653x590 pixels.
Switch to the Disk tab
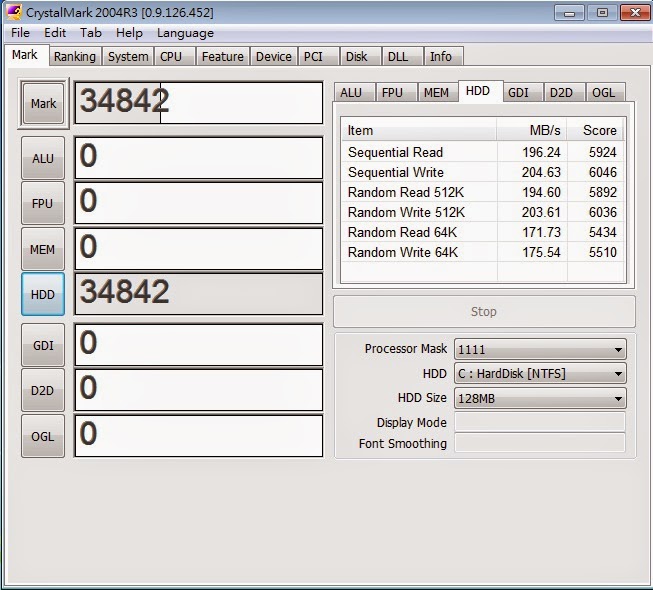click(360, 56)
